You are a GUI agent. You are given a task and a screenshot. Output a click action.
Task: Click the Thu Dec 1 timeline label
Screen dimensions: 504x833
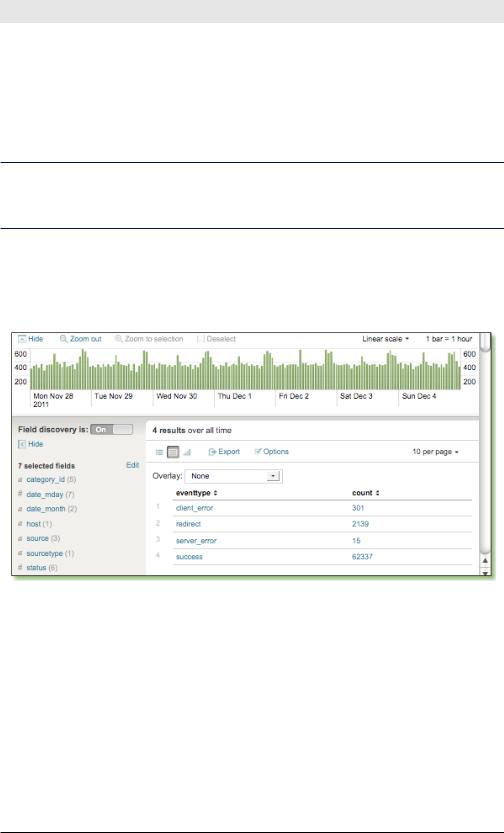(234, 396)
